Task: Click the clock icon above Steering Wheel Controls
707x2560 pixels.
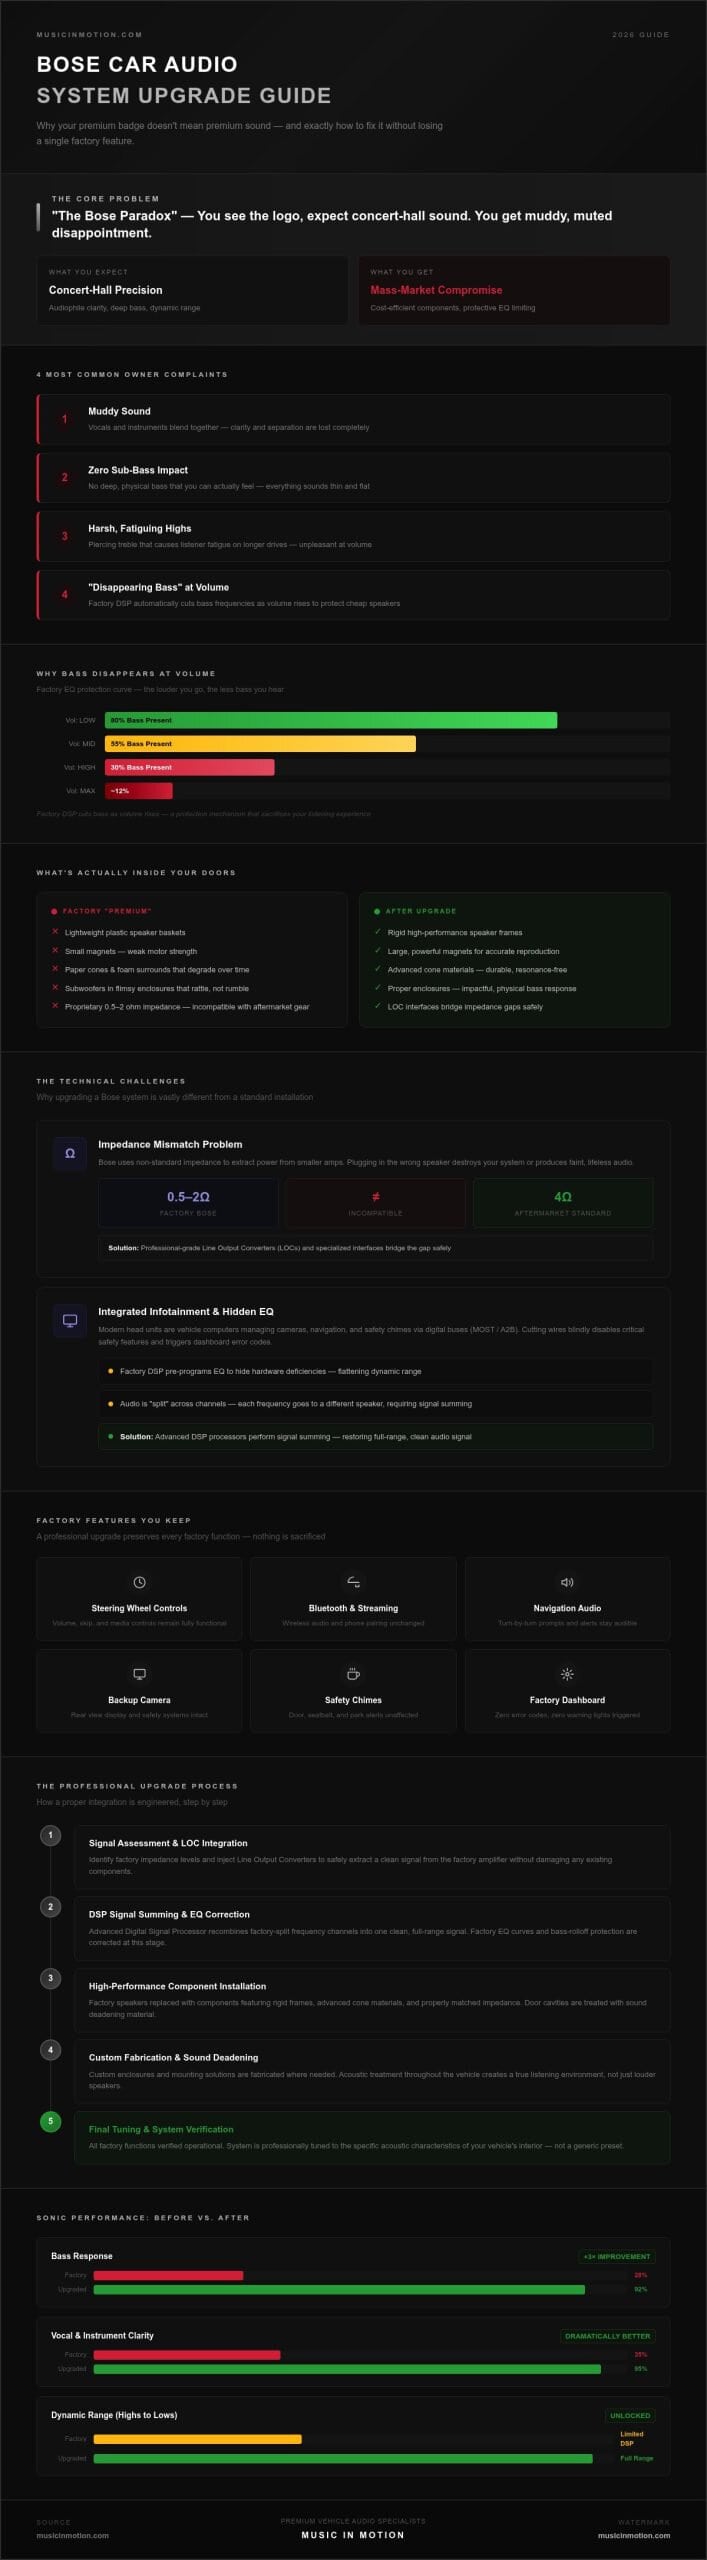Action: click(139, 1582)
